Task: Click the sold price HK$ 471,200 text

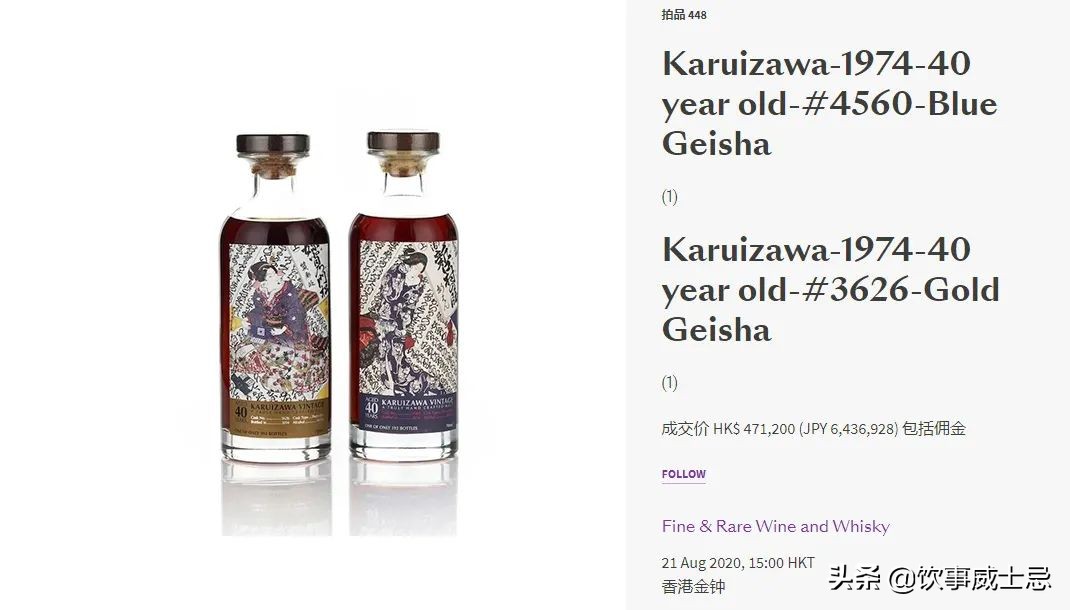Action: pyautogui.click(x=754, y=429)
